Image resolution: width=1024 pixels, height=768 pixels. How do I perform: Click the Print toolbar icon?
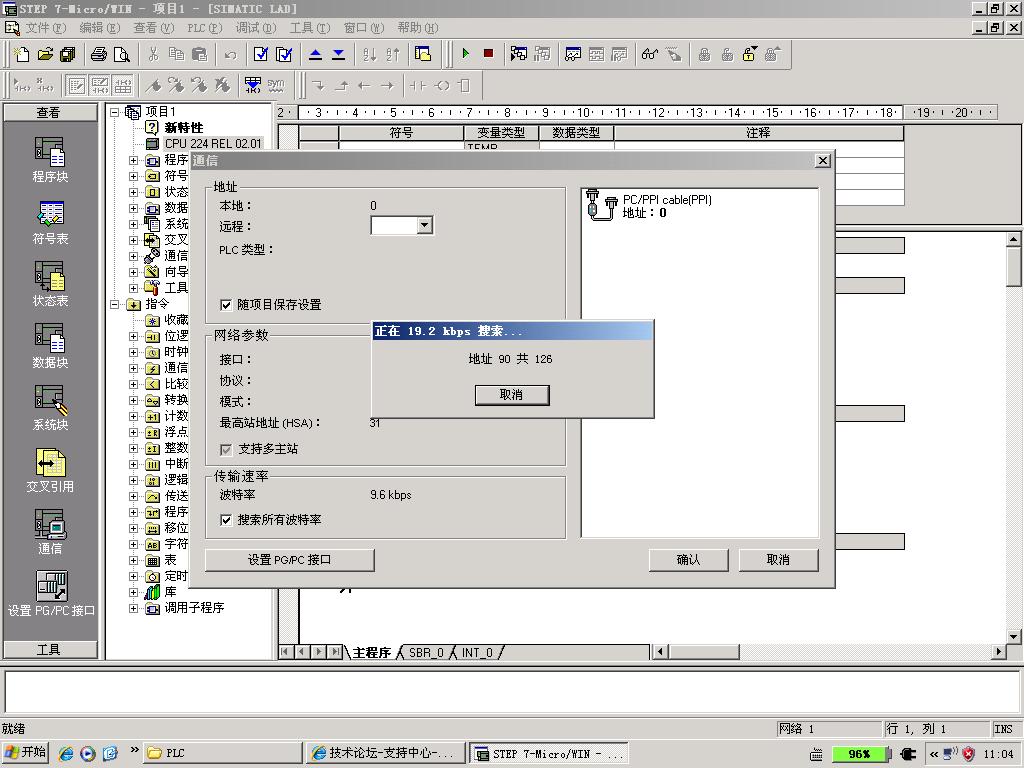(x=99, y=54)
